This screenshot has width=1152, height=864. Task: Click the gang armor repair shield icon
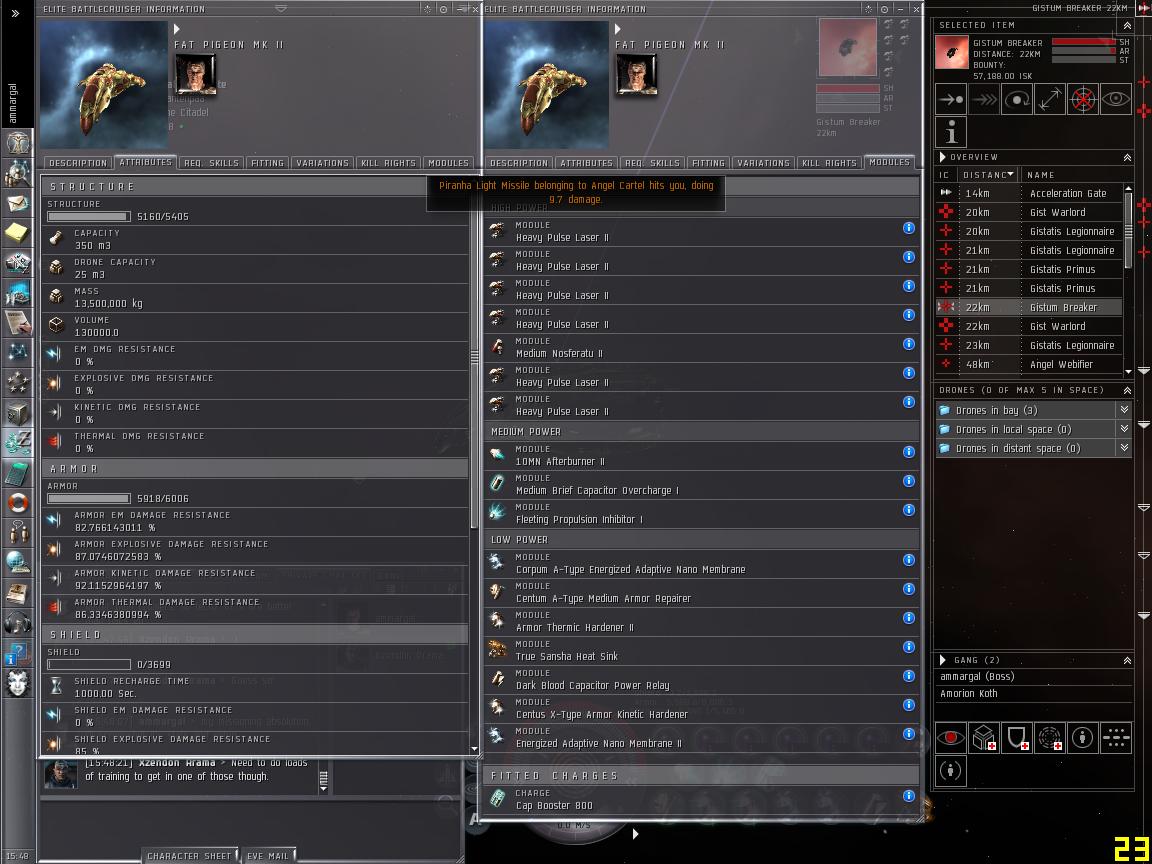click(x=1016, y=738)
